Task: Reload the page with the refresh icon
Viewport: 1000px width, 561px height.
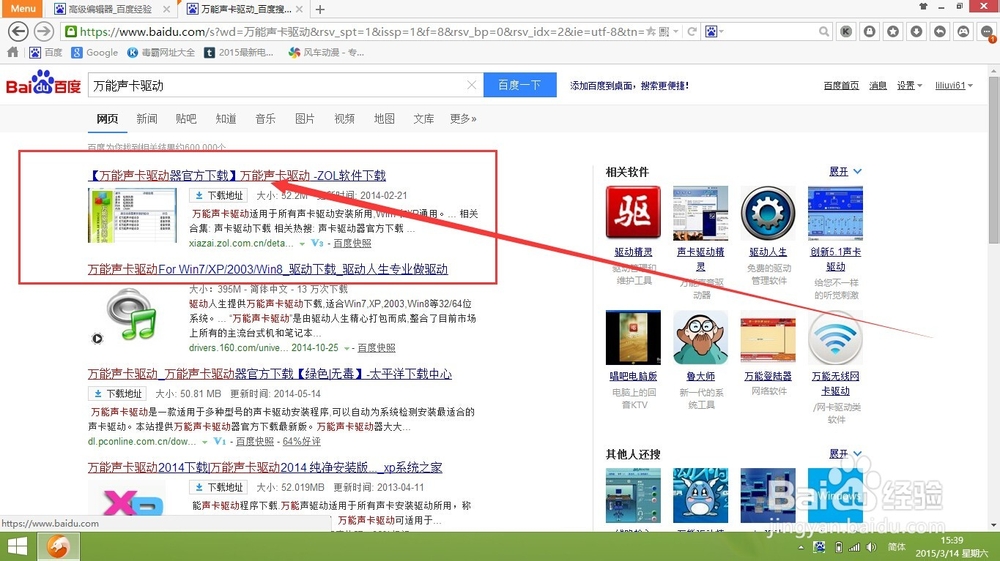Action: (692, 31)
